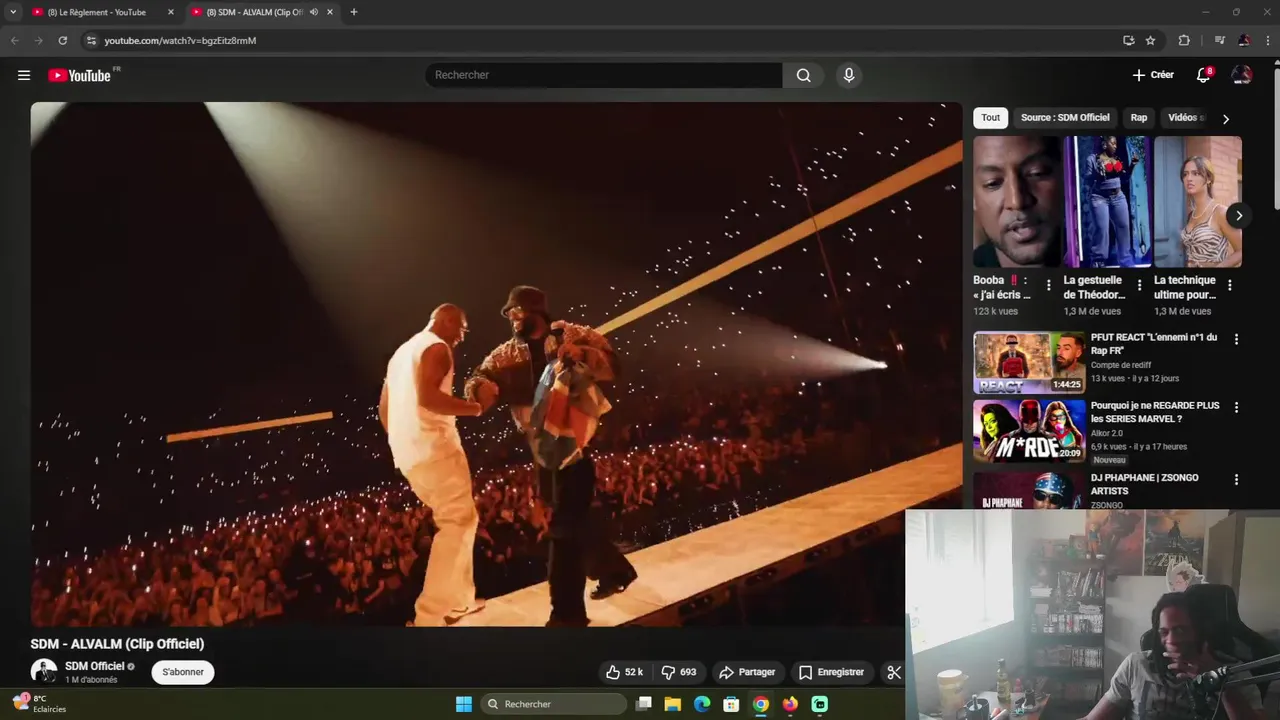
Task: Open a new browser tab
Action: [x=353, y=12]
